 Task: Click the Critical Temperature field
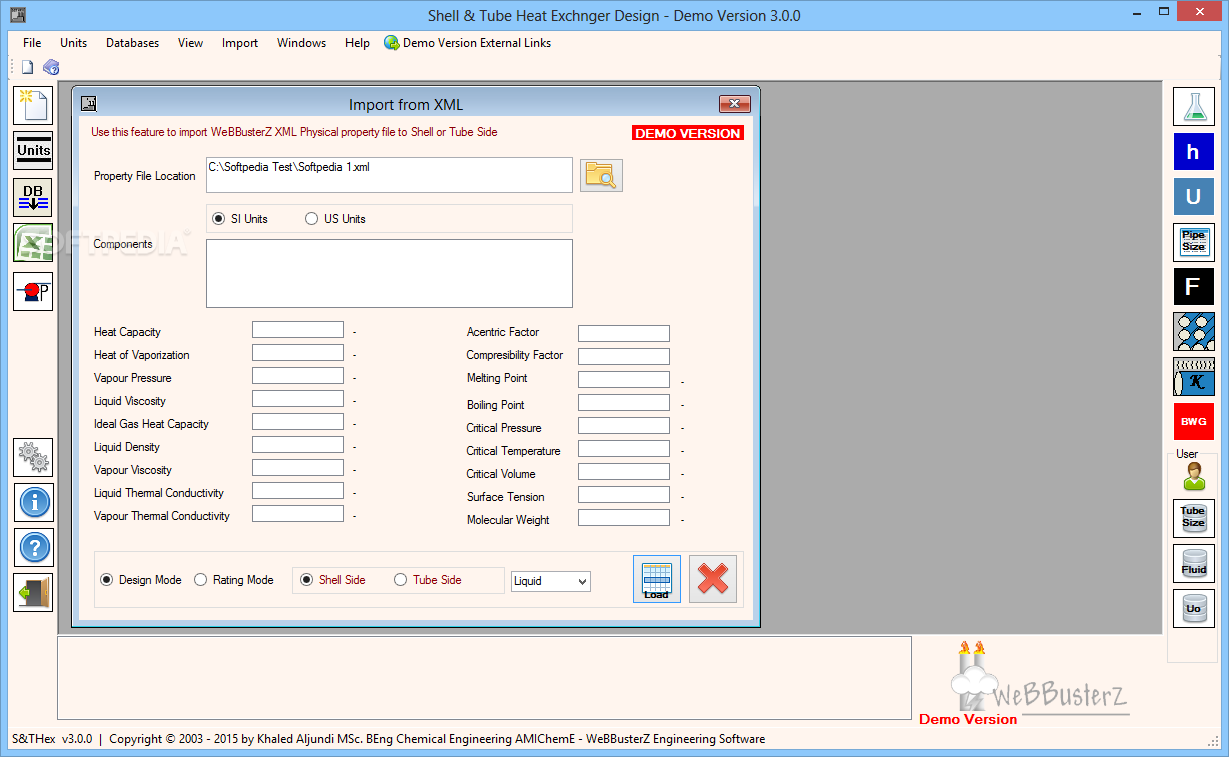[624, 449]
